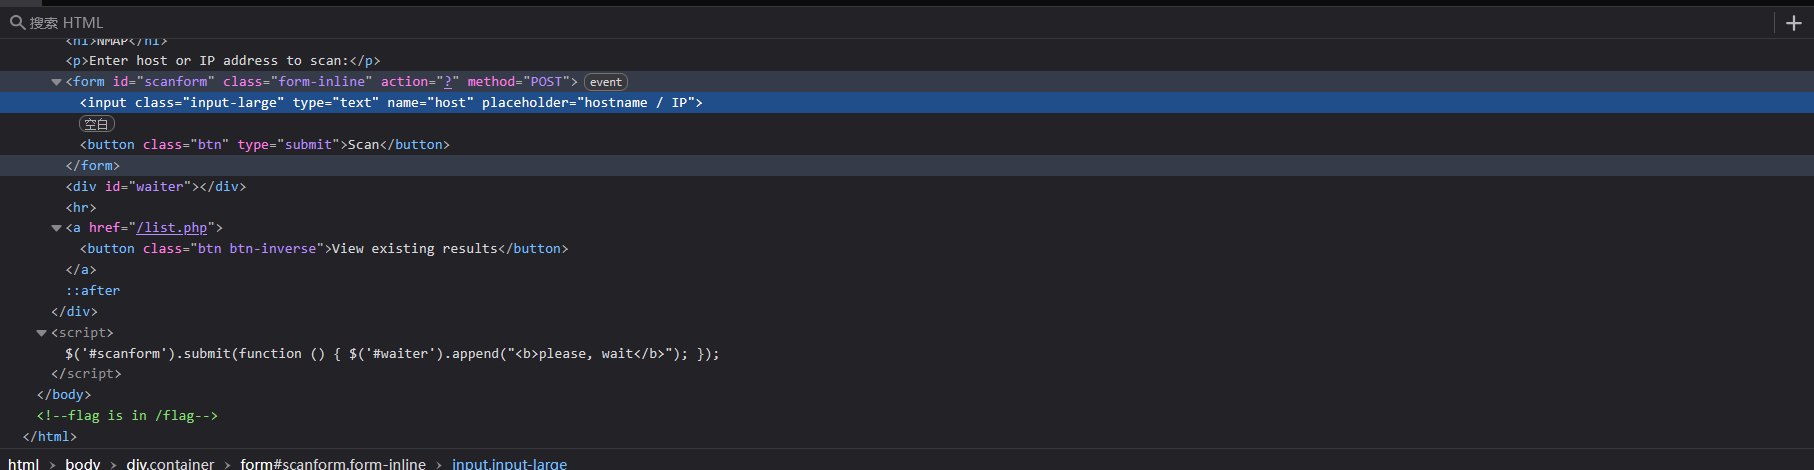This screenshot has height=470, width=1814.
Task: Select the body breadcrumb item
Action: click(83, 464)
